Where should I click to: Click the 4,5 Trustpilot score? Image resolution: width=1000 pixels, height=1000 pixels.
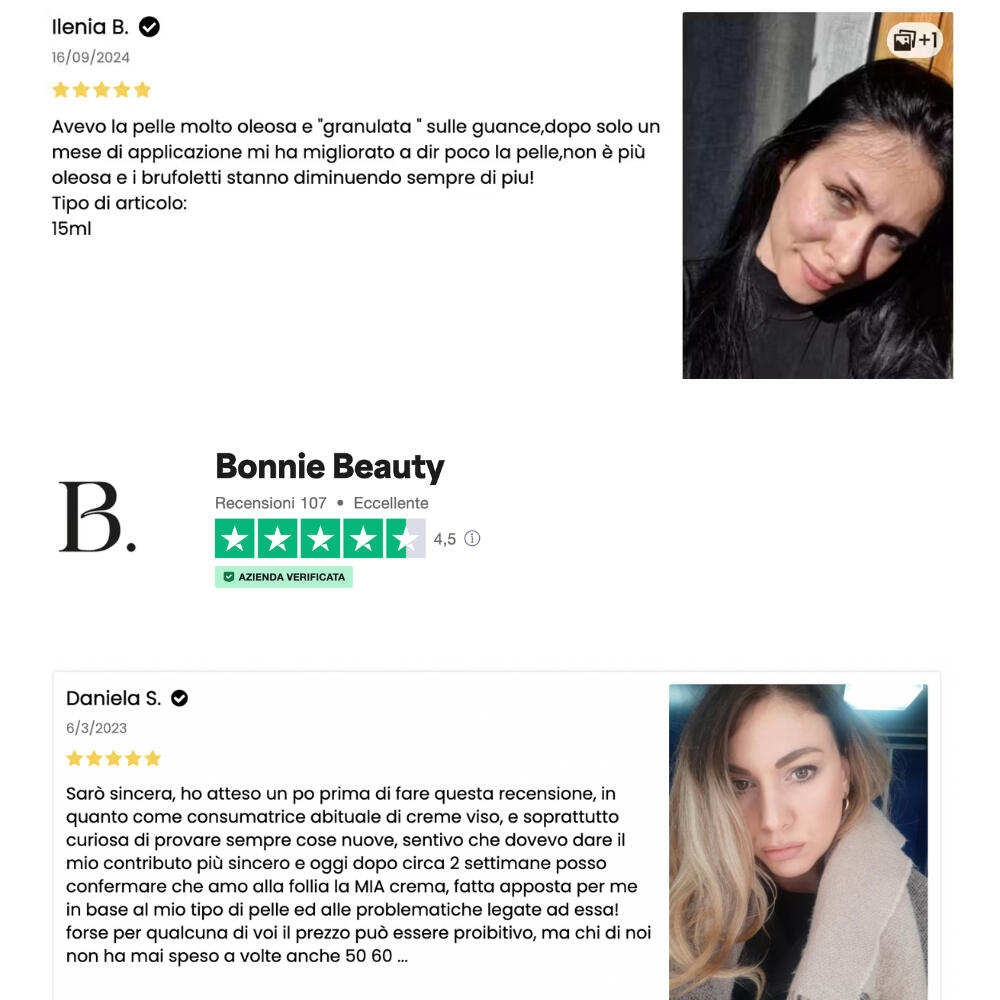(445, 540)
